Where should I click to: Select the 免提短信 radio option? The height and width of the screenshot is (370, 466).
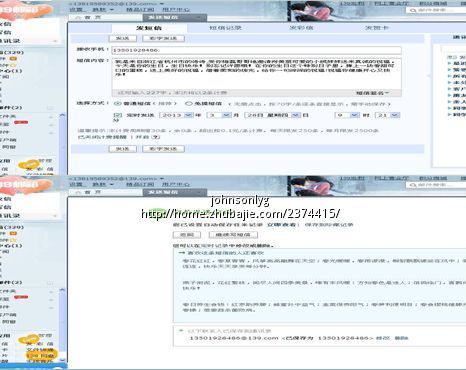click(189, 104)
